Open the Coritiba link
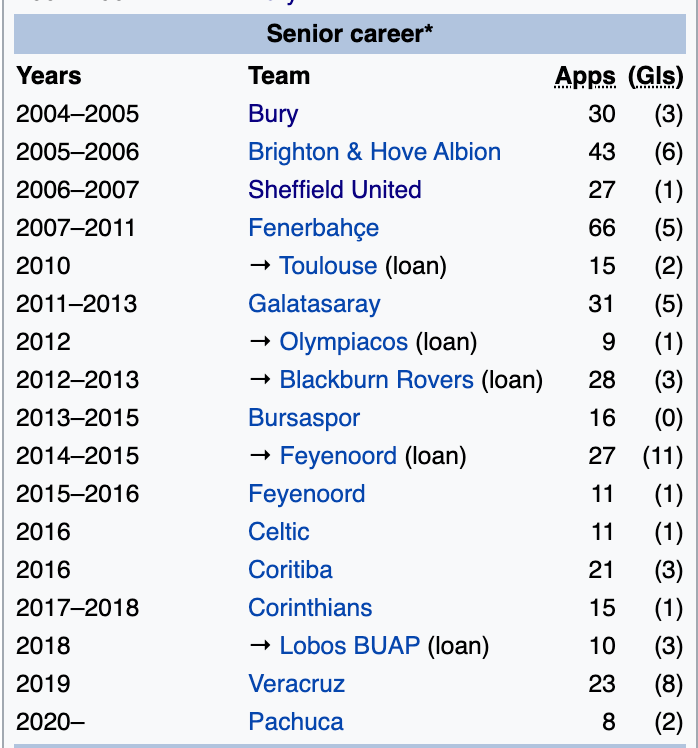This screenshot has width=698, height=748. click(x=290, y=570)
